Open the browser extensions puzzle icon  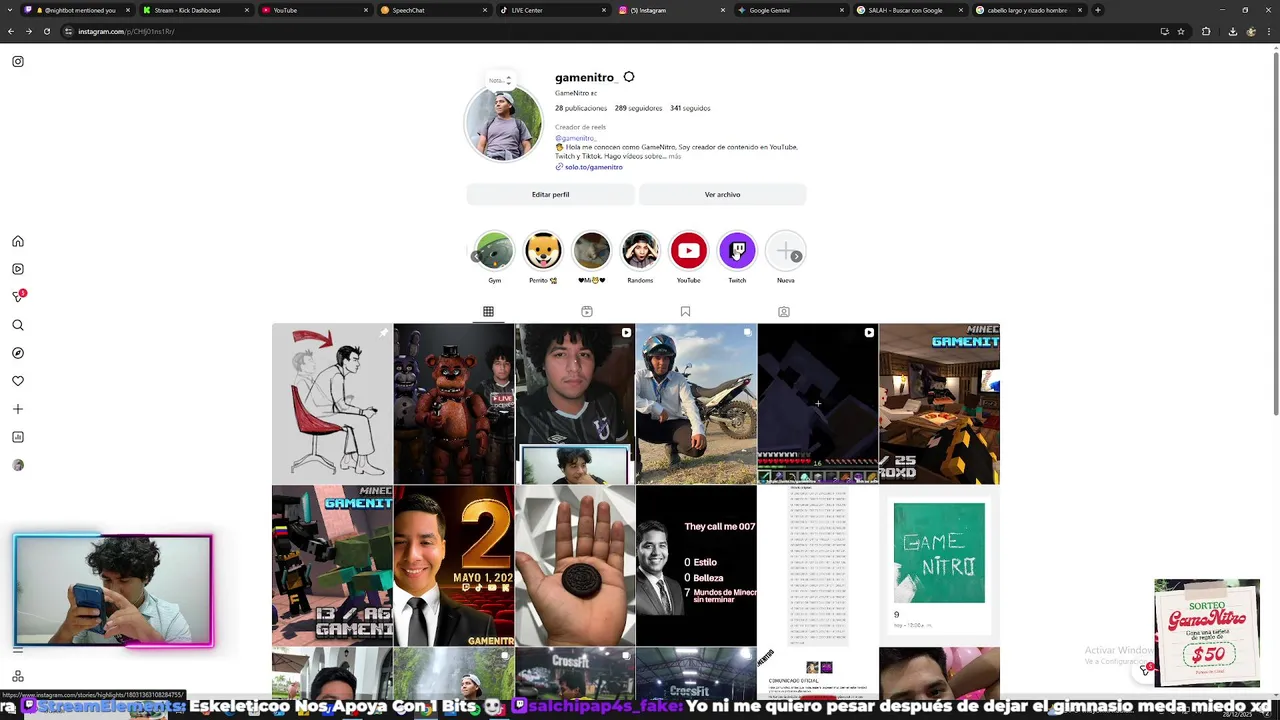1206,31
